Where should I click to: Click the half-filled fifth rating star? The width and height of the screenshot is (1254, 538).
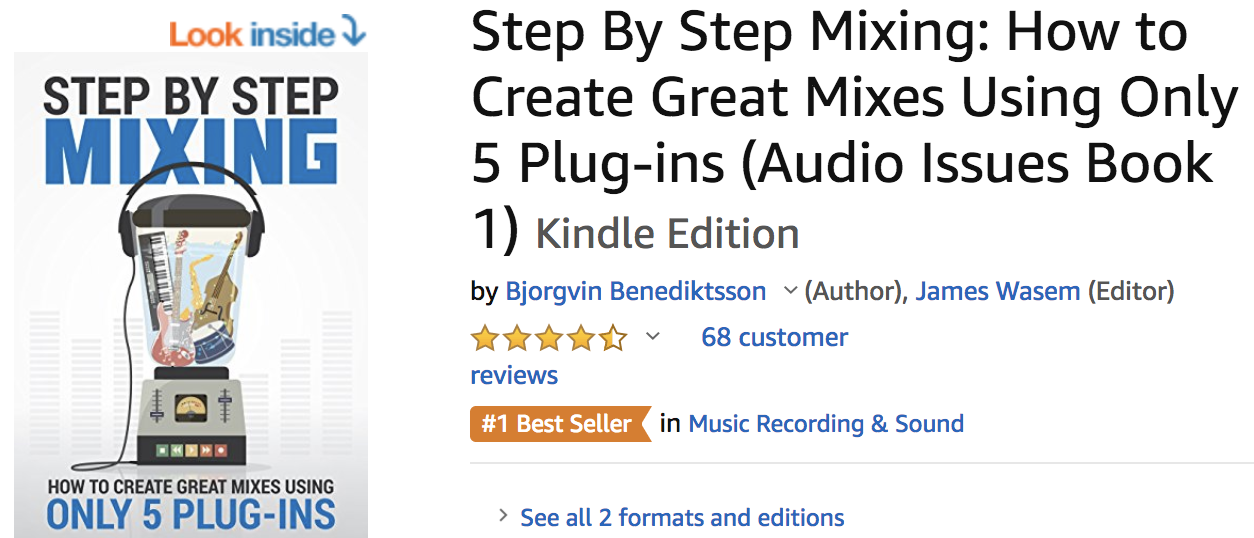click(613, 338)
